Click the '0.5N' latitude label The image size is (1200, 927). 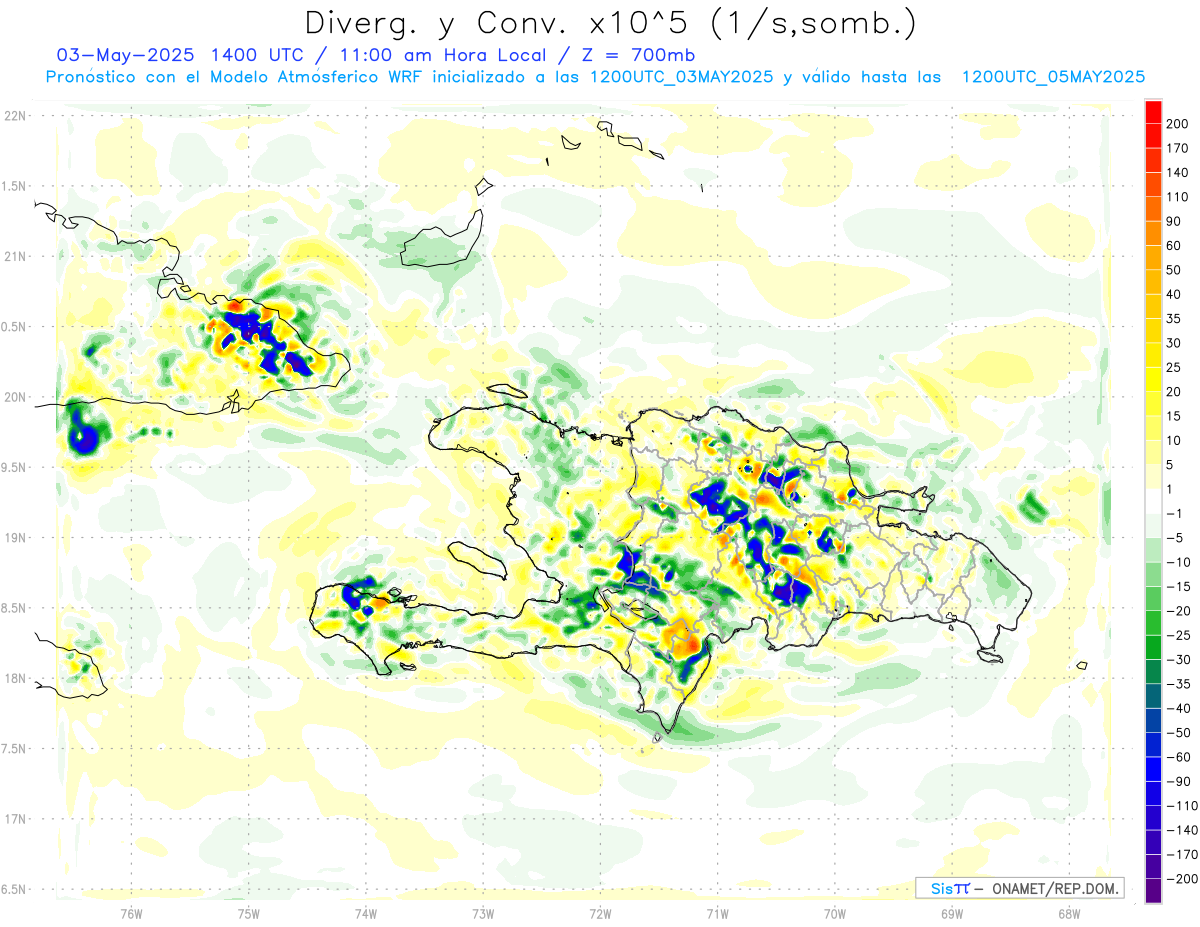15,327
